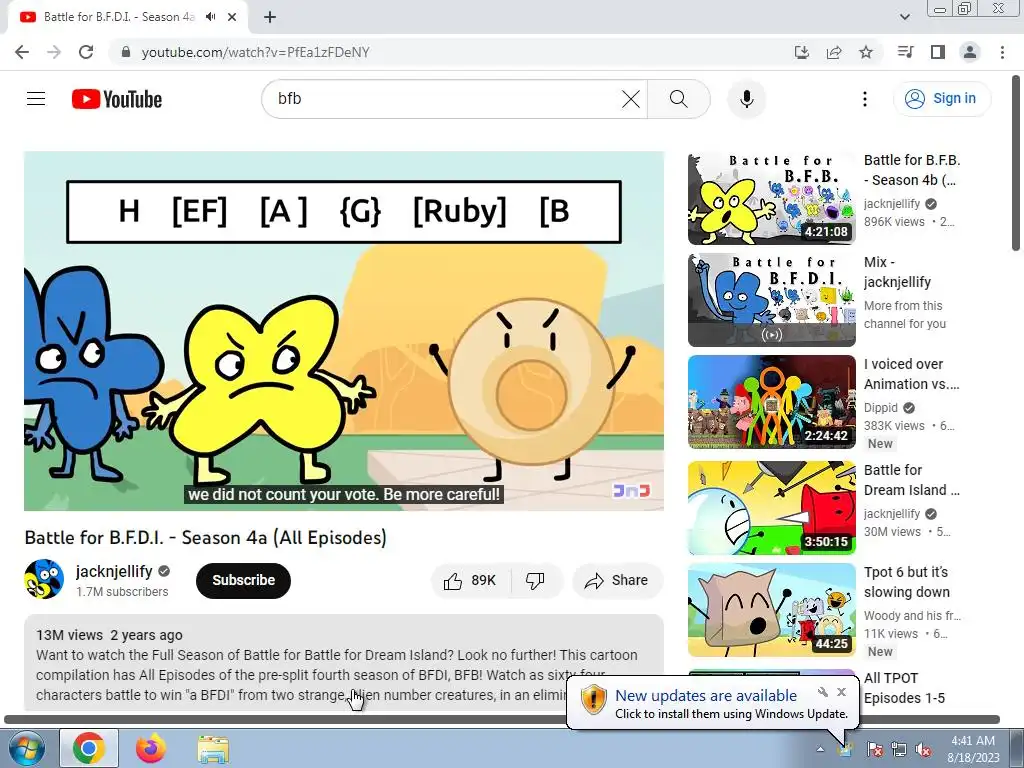Viewport: 1024px width, 768px height.
Task: Close the Windows Update notification
Action: click(x=841, y=692)
